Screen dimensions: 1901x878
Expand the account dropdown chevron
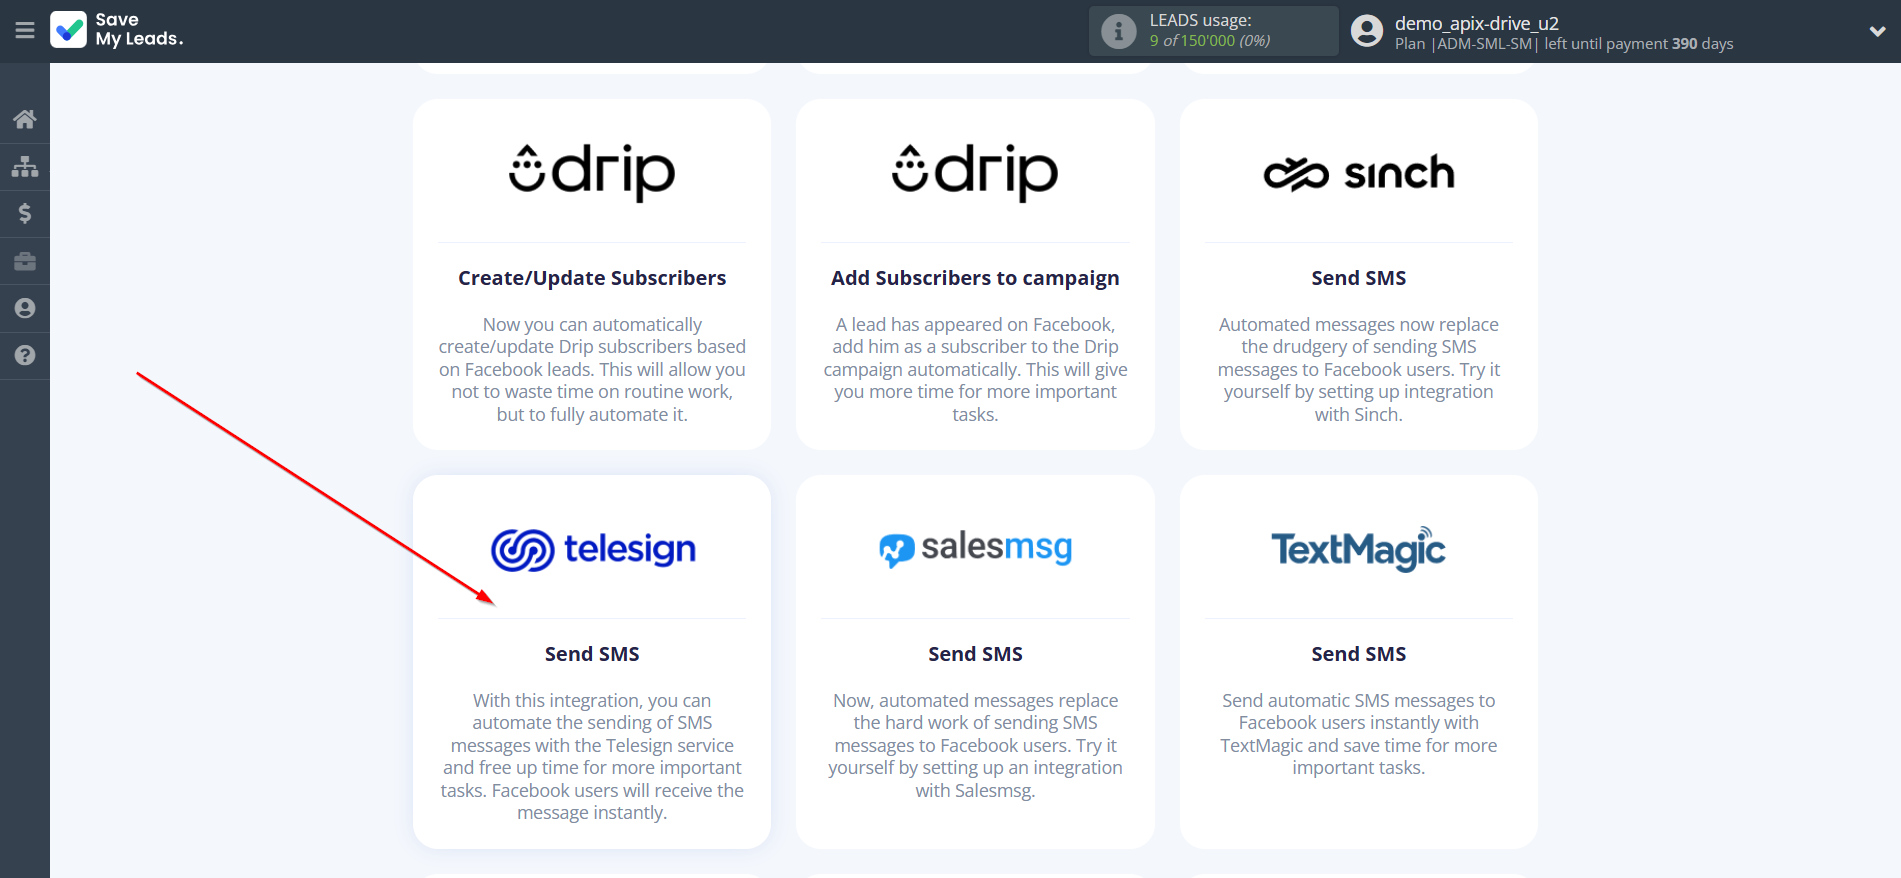(x=1877, y=32)
